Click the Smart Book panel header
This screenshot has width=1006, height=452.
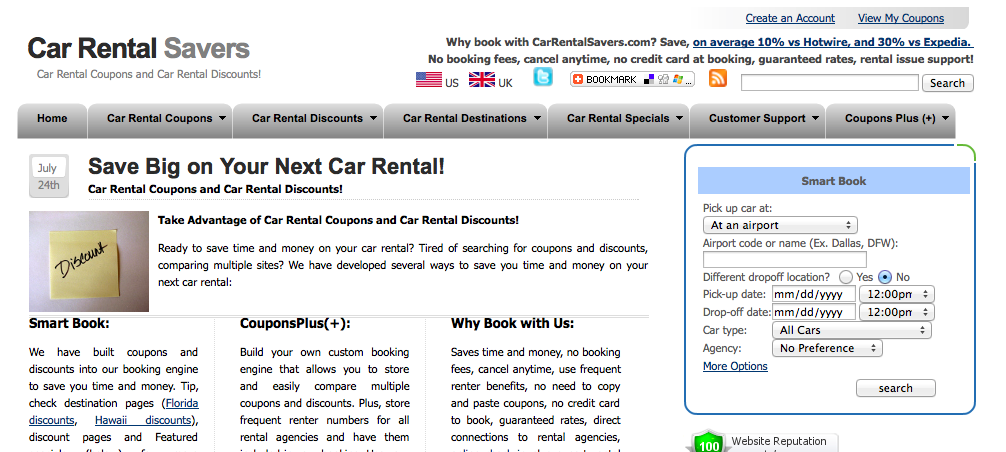[833, 181]
